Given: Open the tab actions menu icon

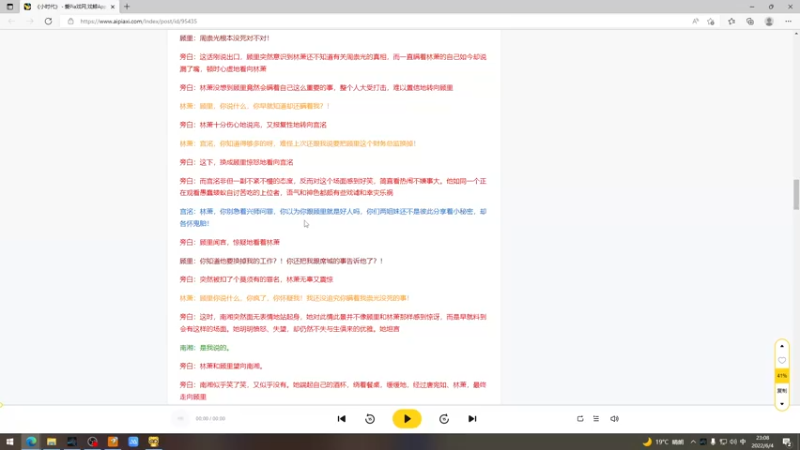Looking at the screenshot, I should tap(10, 7).
